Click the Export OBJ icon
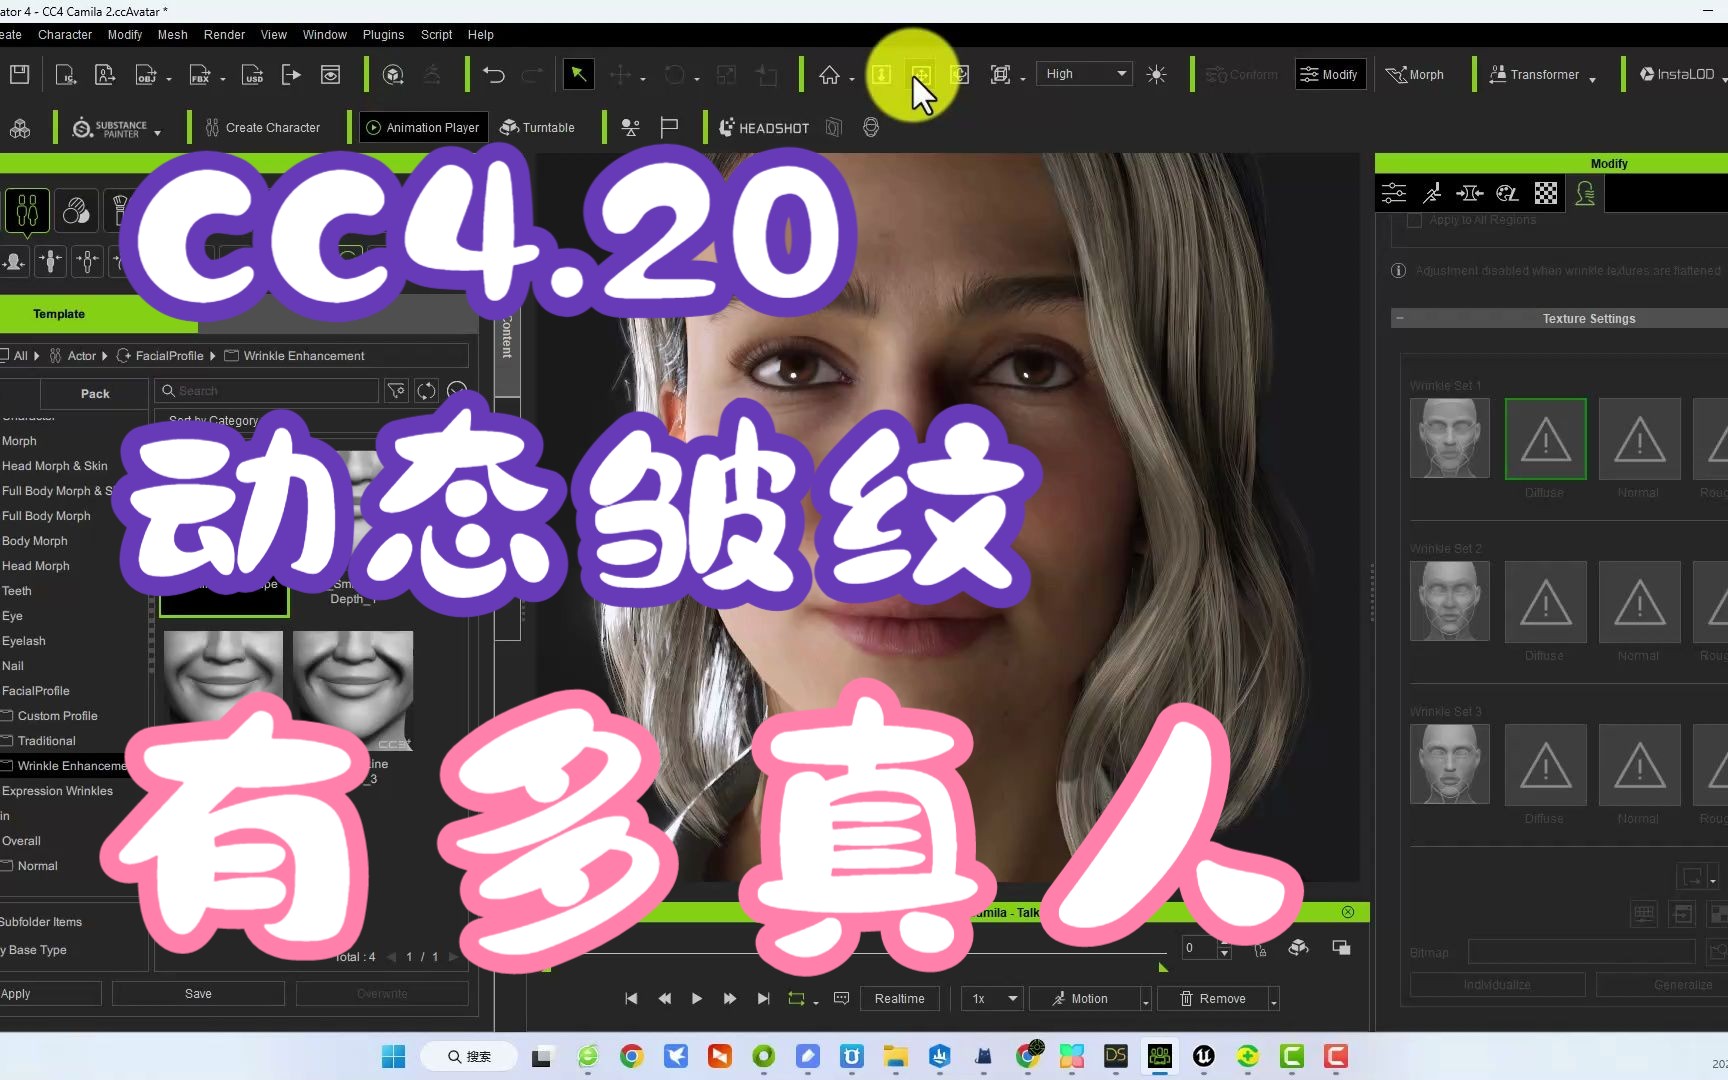 point(146,74)
